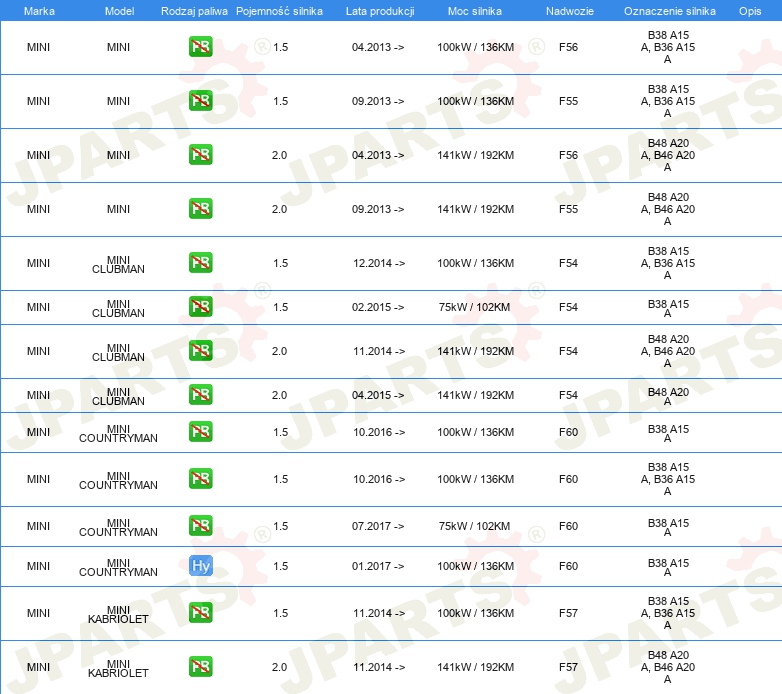Click the '12.2014 ->' production date cell

[379, 263]
